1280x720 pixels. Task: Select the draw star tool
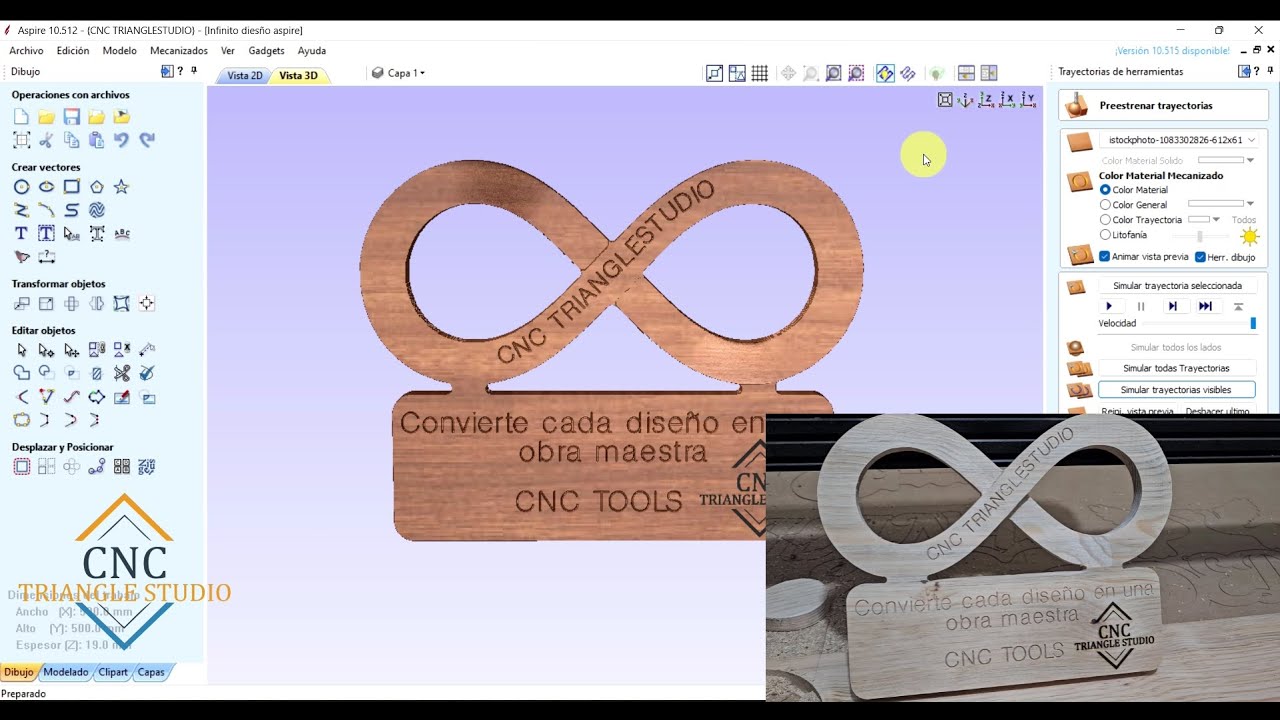[x=122, y=187]
